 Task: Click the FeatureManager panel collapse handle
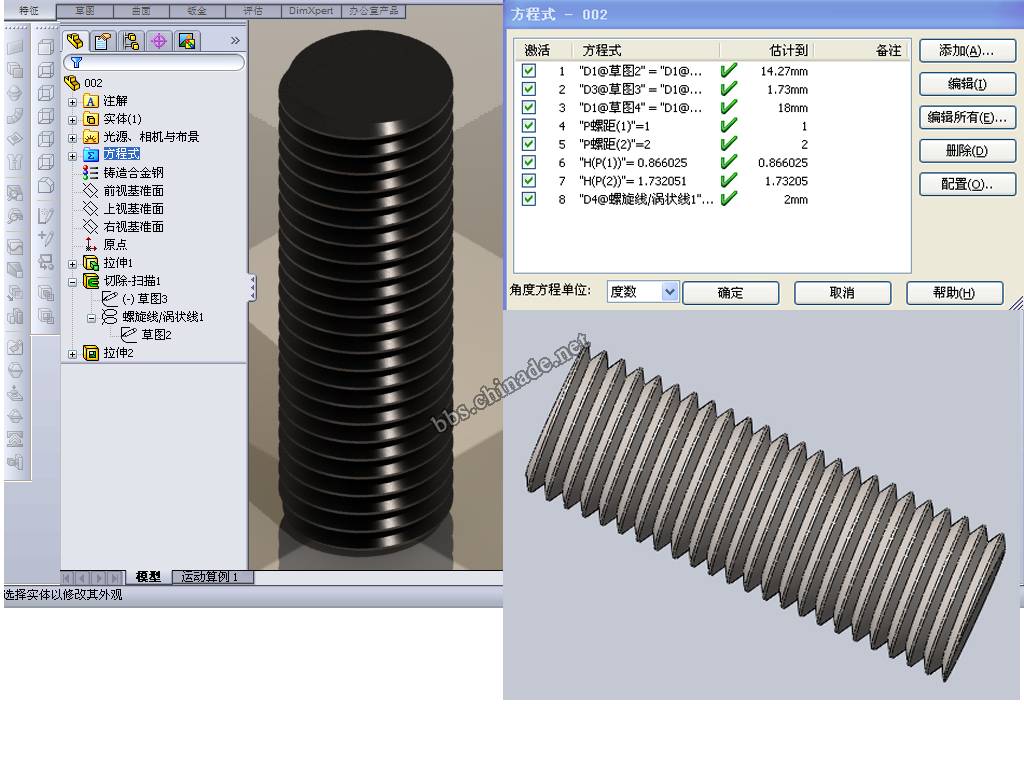(252, 288)
